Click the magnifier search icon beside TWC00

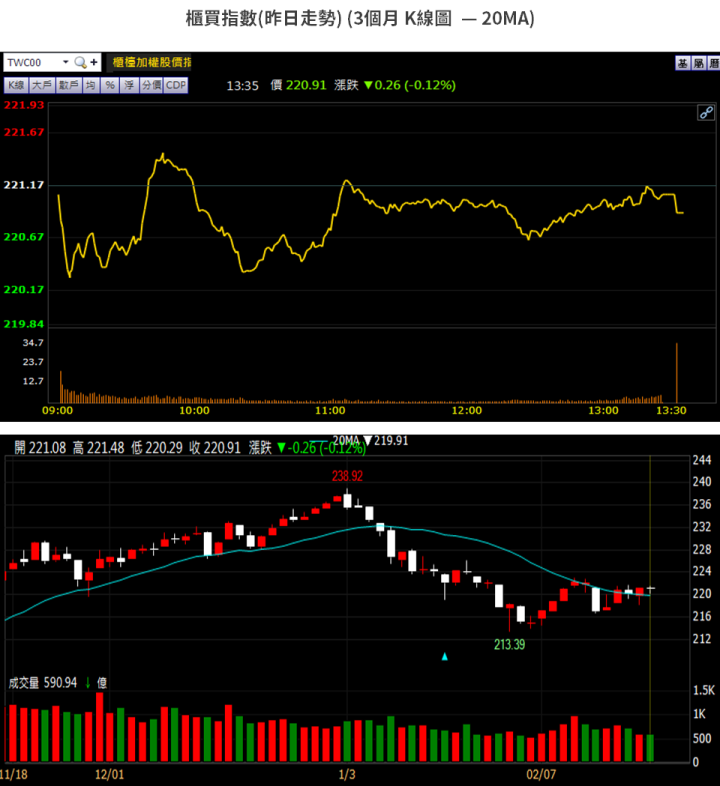[80, 62]
